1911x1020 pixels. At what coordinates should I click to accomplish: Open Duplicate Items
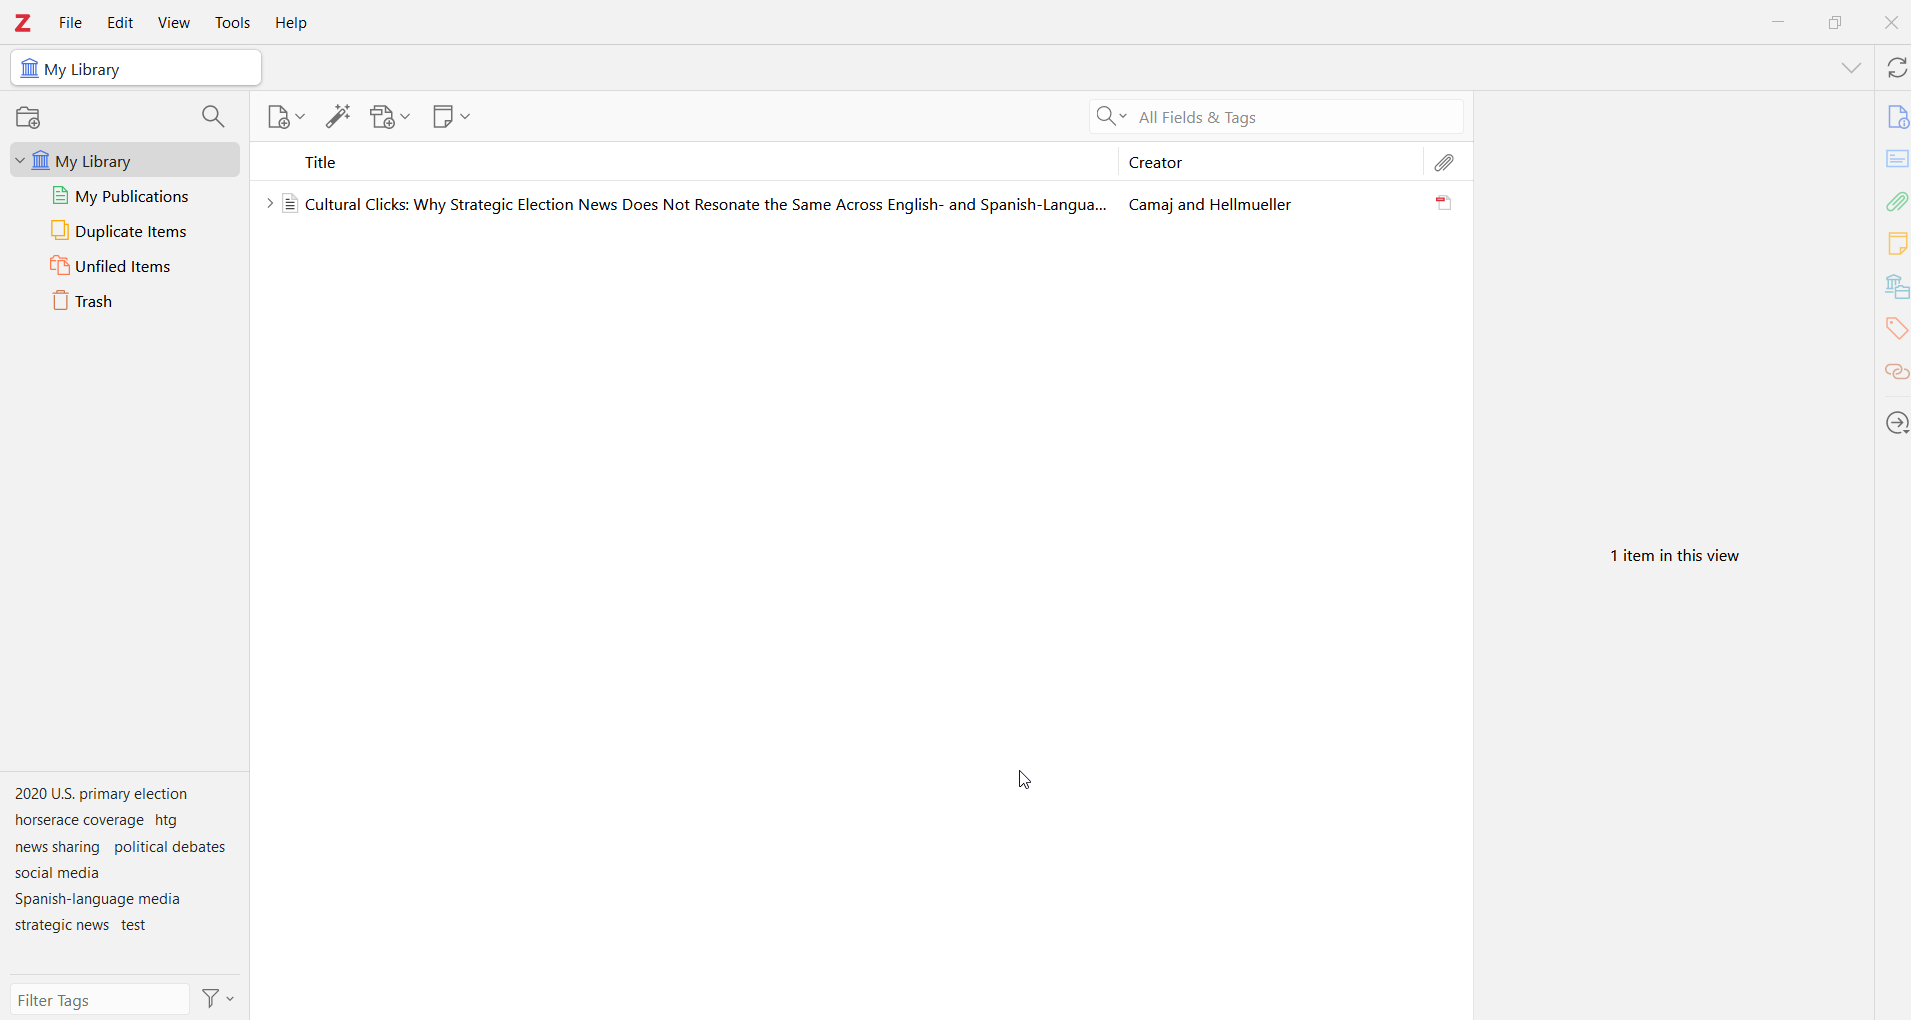pyautogui.click(x=125, y=231)
